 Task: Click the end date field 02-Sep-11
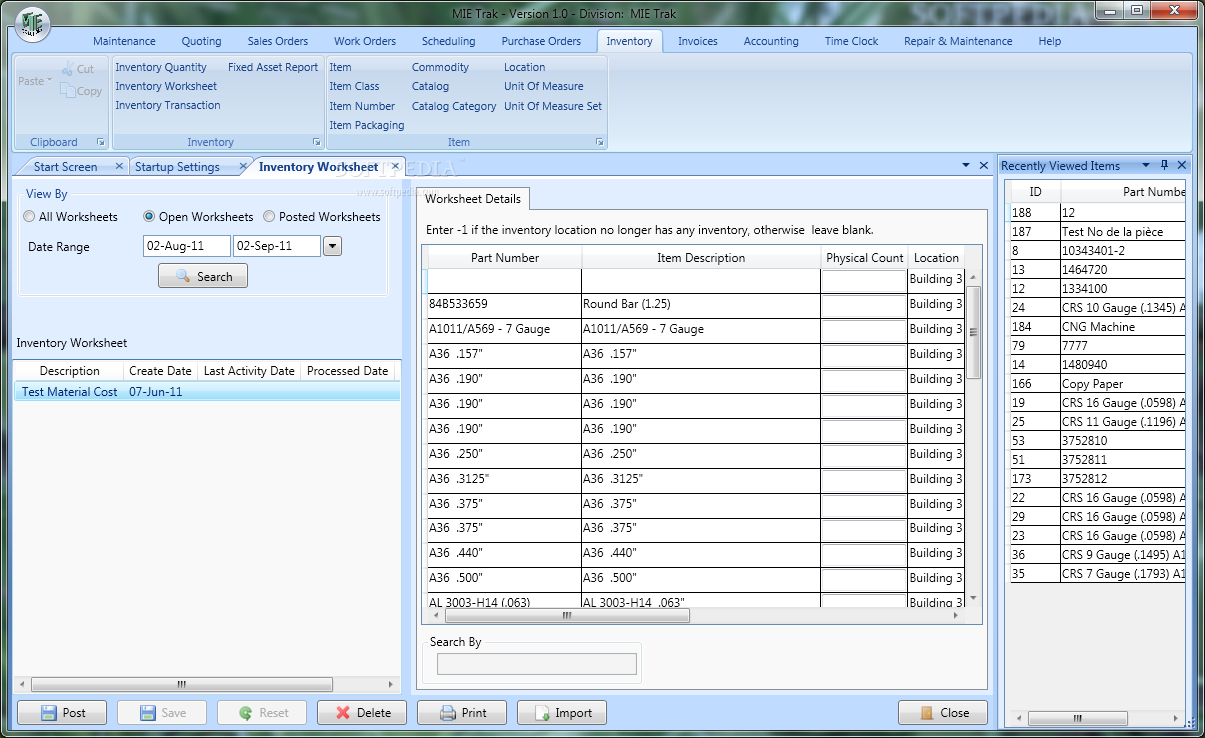277,246
